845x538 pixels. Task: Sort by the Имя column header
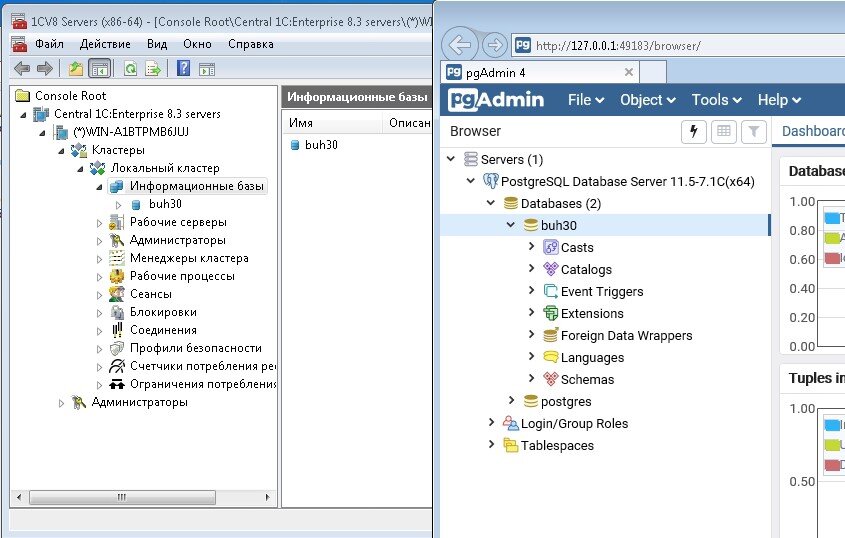[331, 123]
